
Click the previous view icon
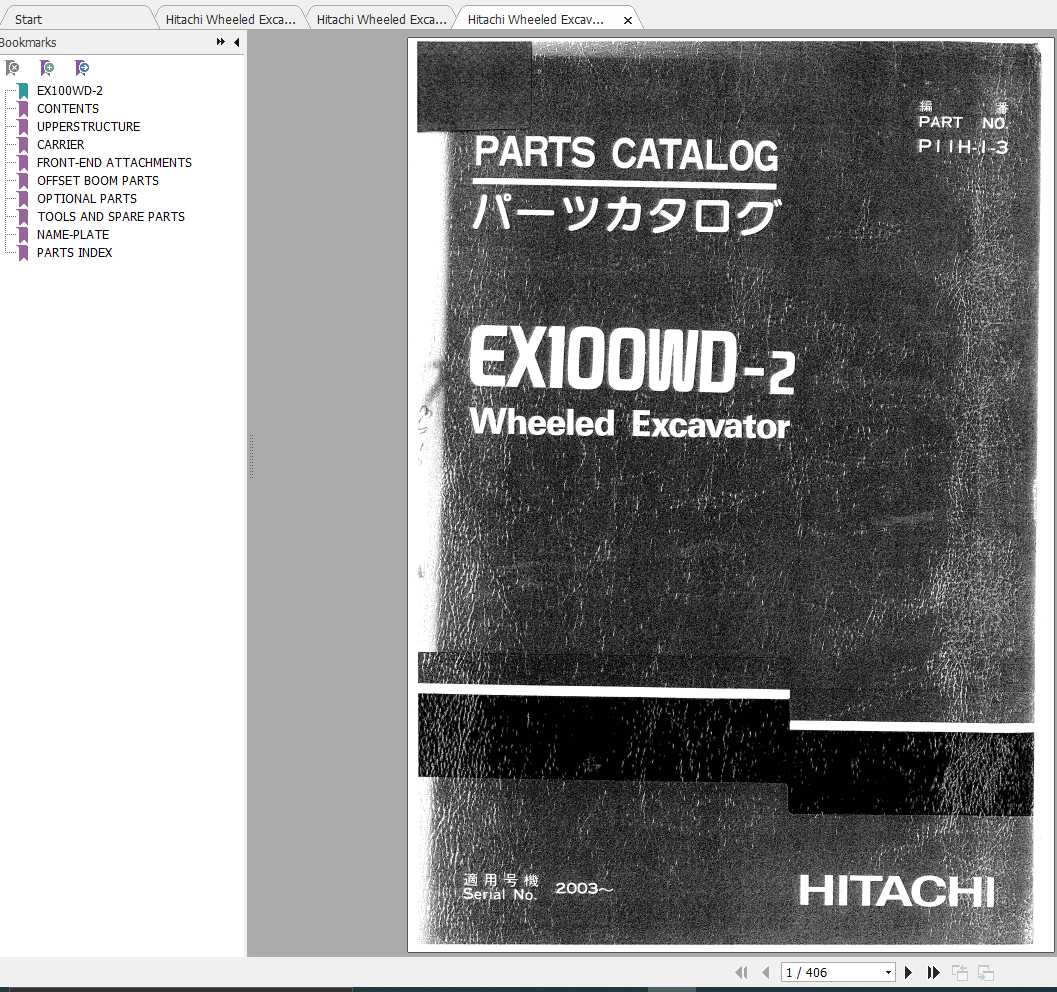[x=958, y=971]
